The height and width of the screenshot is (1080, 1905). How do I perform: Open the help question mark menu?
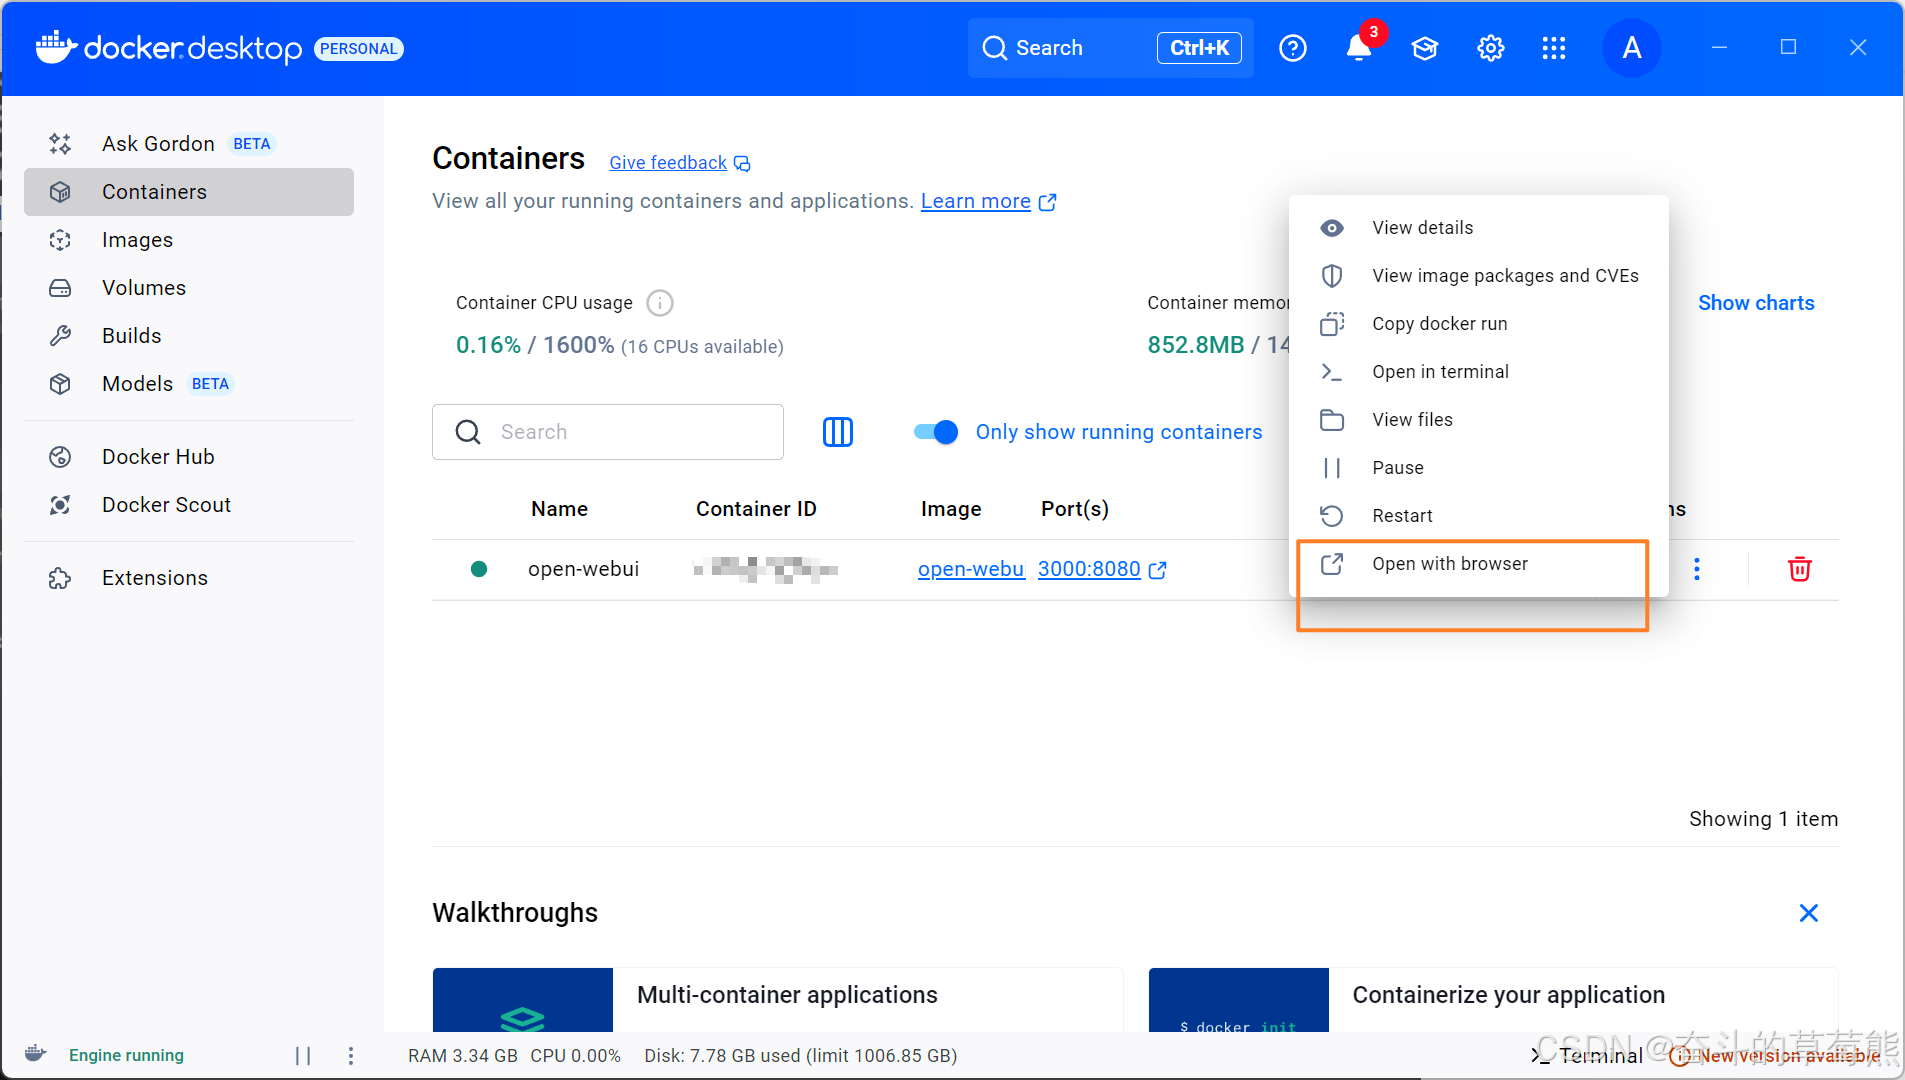(1293, 48)
